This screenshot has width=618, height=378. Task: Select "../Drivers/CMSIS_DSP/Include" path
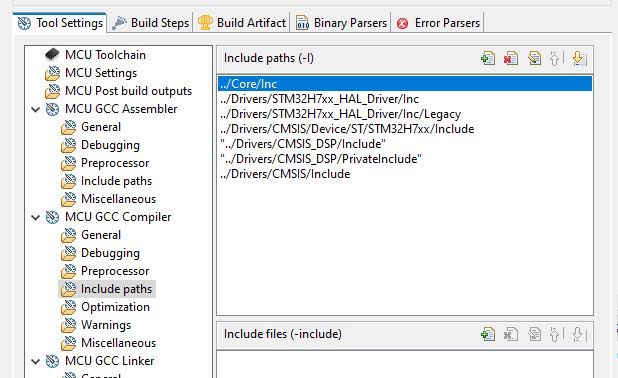point(405,144)
